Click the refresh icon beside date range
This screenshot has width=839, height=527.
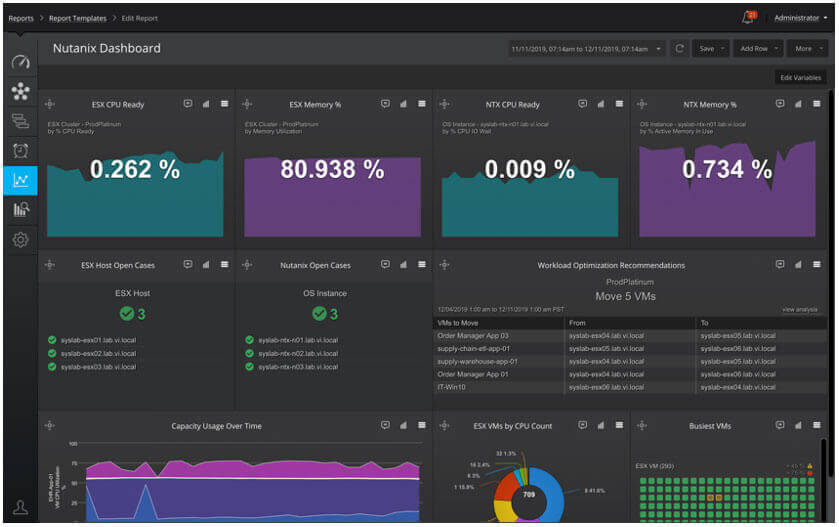(x=679, y=49)
